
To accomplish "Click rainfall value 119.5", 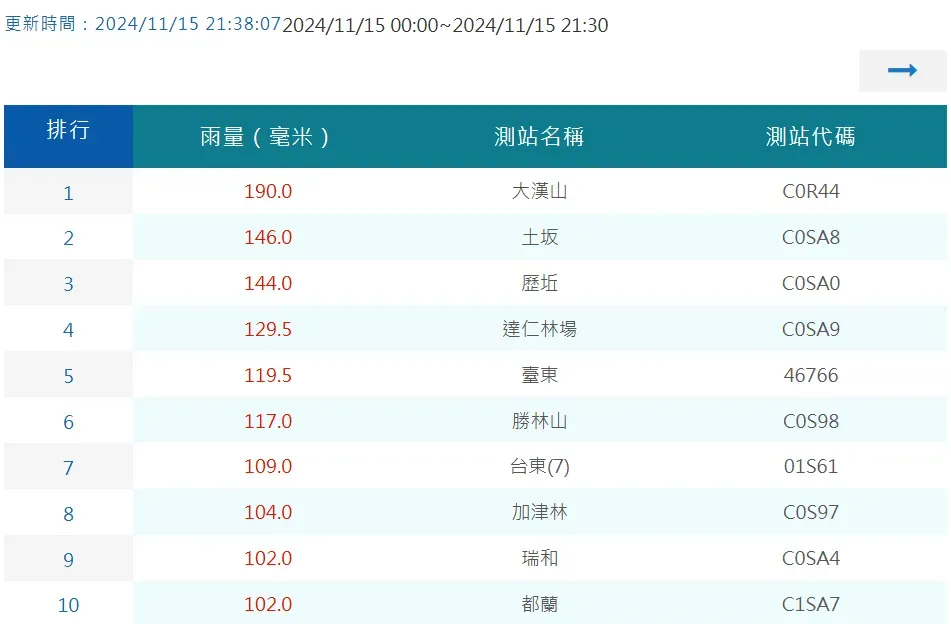I will 268,375.
